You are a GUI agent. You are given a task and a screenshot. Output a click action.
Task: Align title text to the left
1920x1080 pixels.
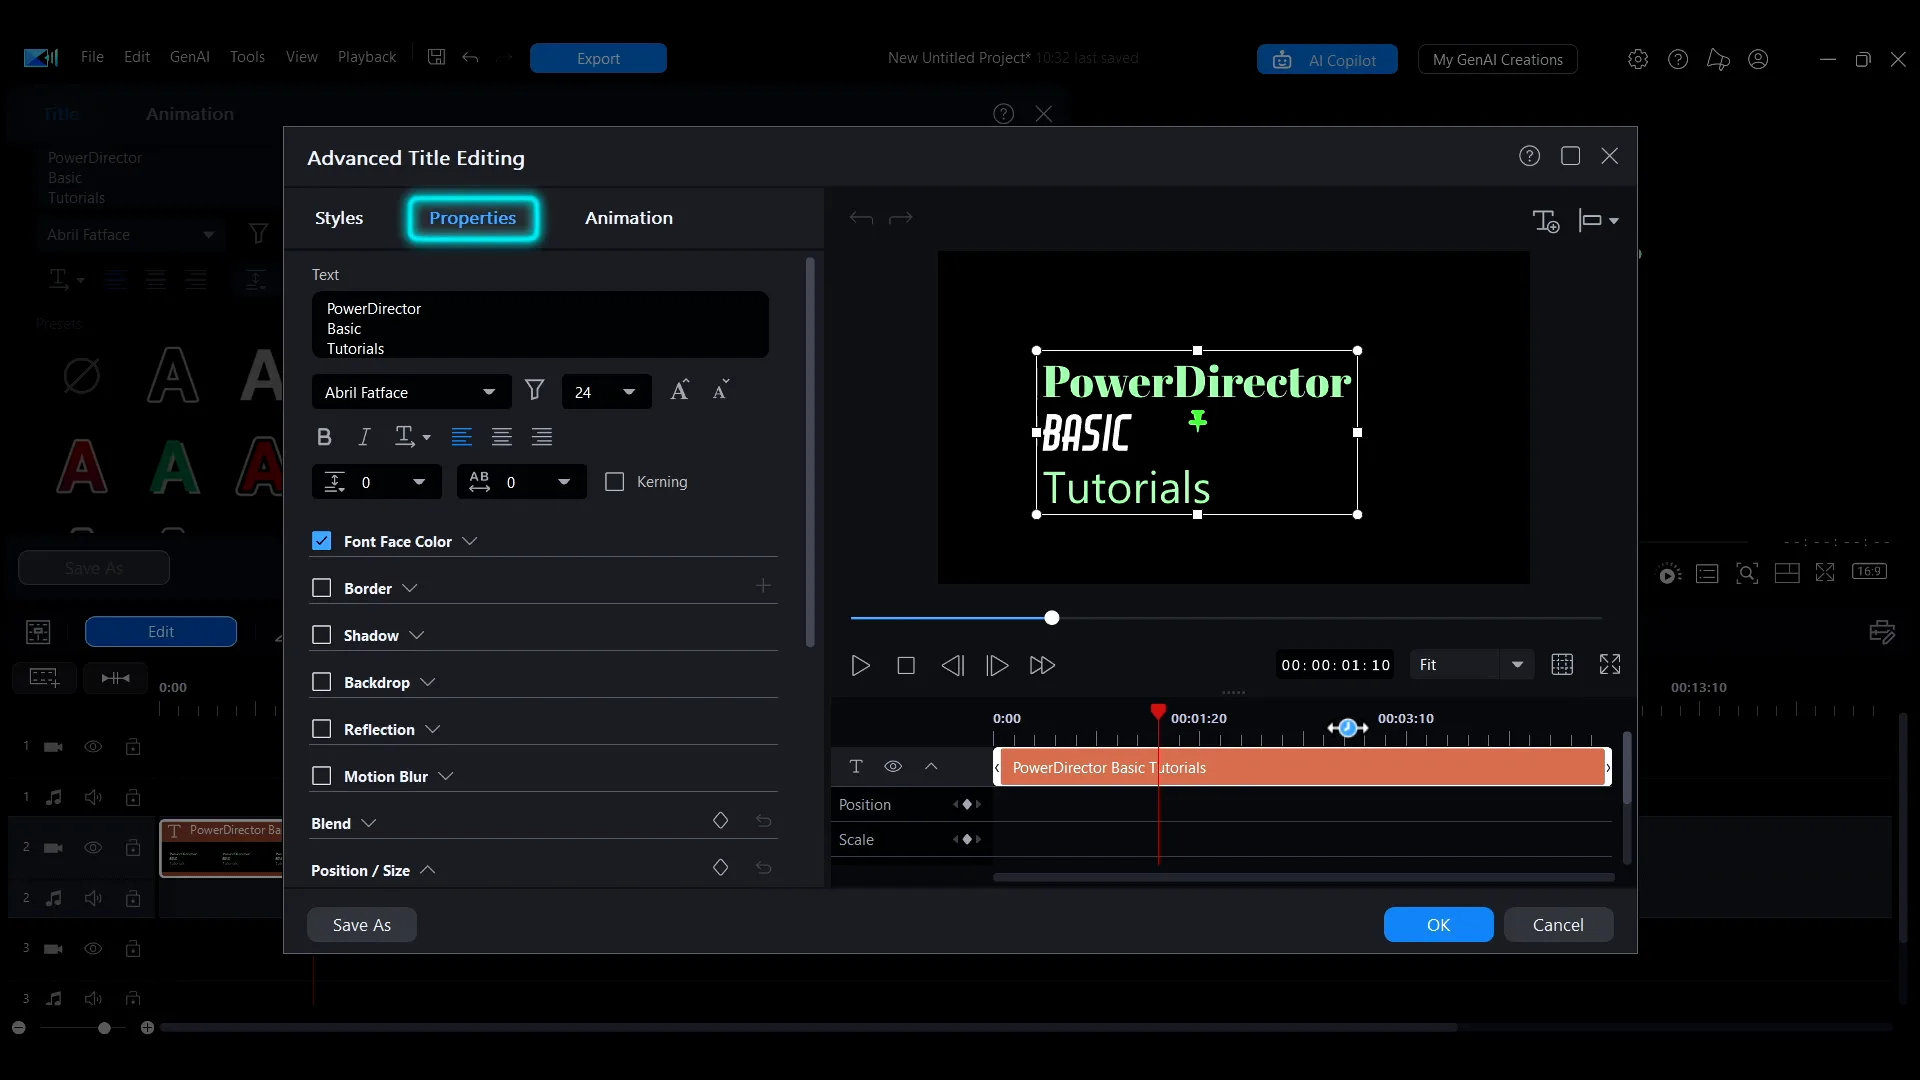(x=461, y=437)
